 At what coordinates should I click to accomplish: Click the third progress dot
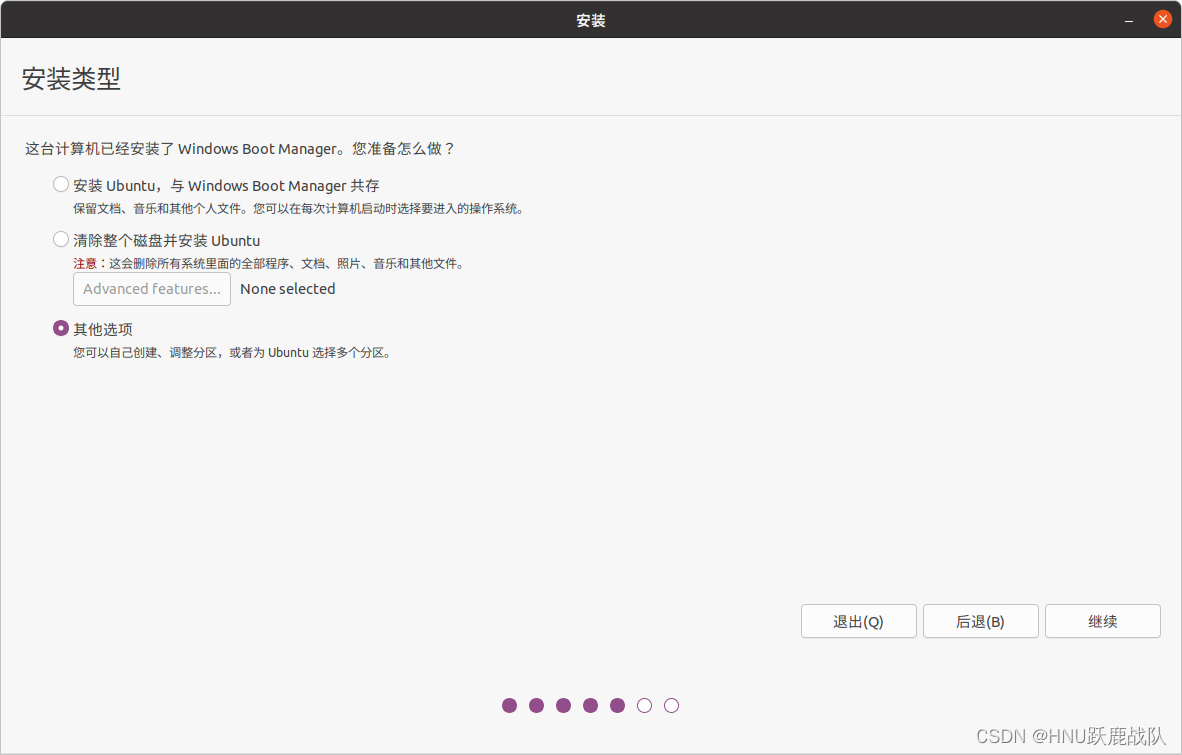[x=563, y=705]
